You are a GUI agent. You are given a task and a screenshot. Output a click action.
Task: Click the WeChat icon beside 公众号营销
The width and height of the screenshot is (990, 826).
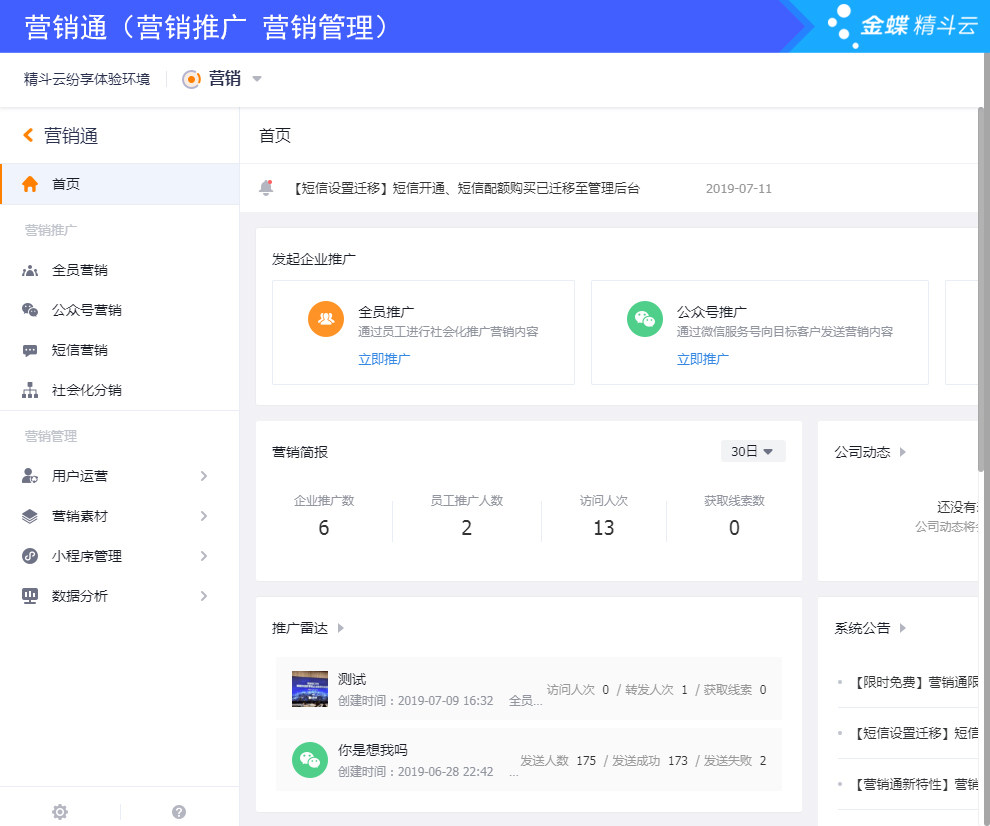coord(30,310)
